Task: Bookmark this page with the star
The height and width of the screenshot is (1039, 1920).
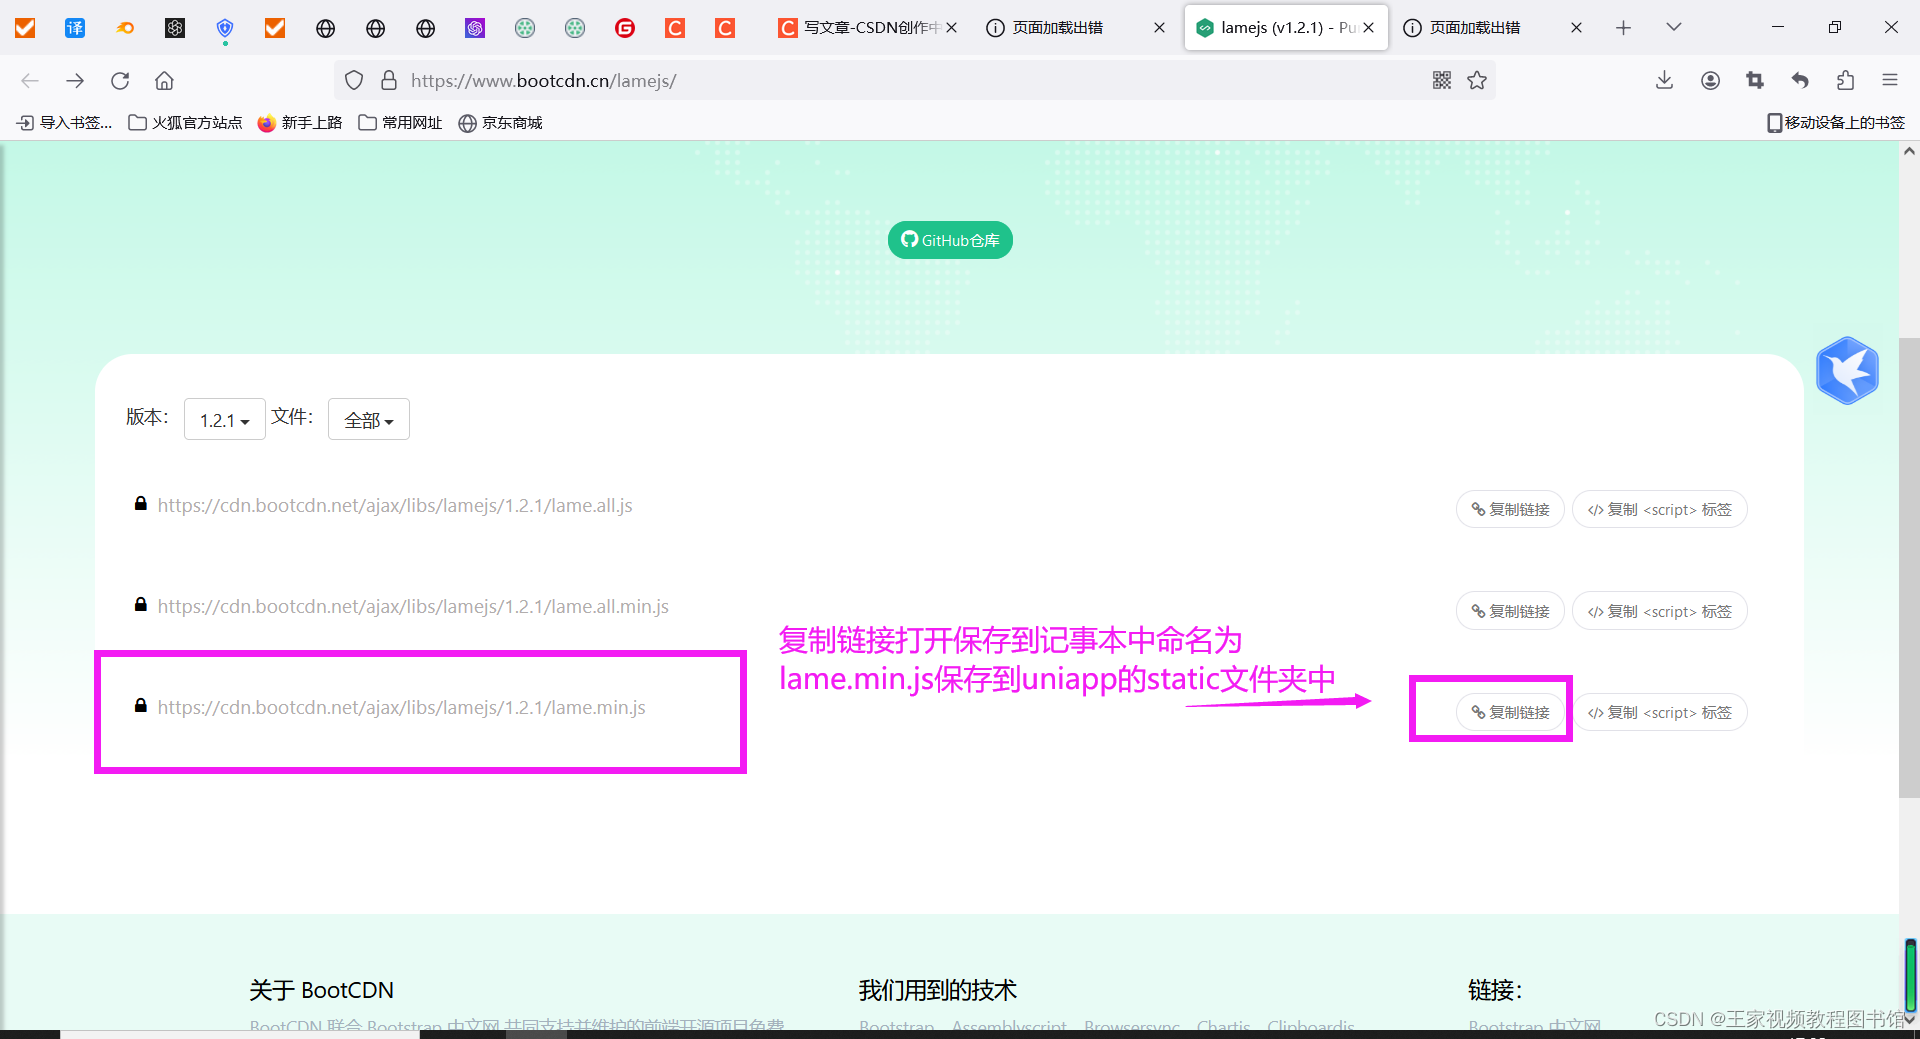Action: coord(1477,81)
